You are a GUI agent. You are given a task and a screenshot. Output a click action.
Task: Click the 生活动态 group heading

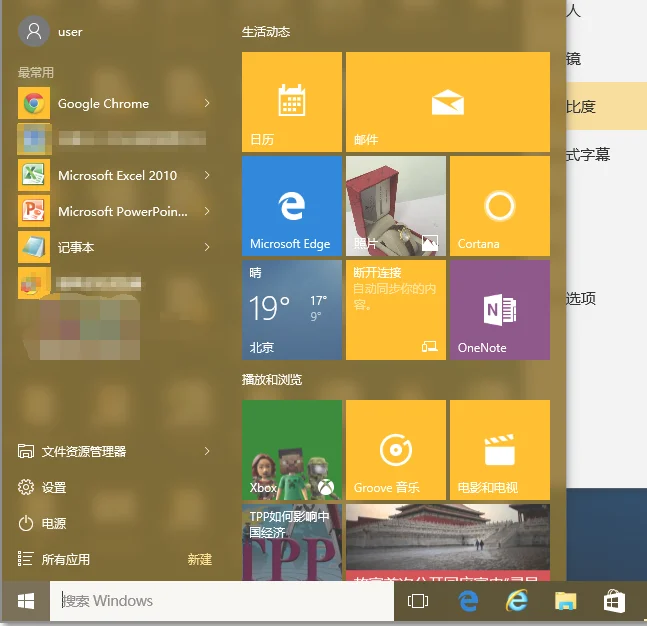pyautogui.click(x=266, y=32)
